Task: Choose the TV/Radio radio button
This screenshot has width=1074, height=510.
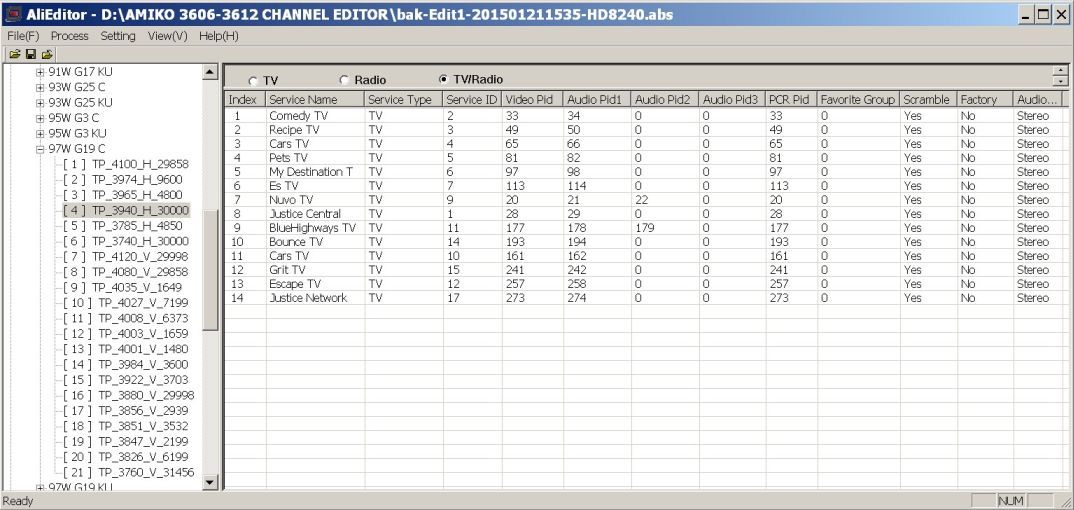Action: click(442, 79)
